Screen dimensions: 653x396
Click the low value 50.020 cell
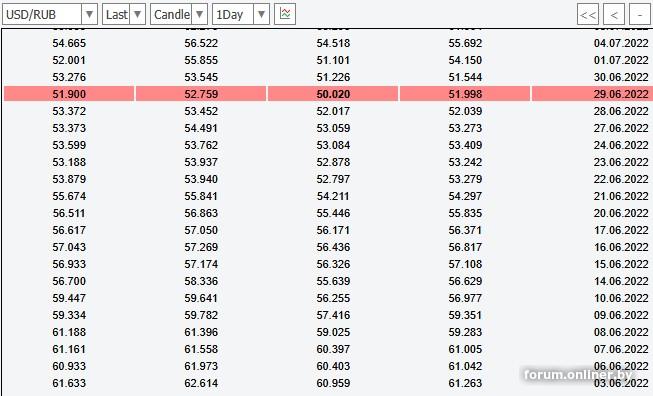(333, 94)
